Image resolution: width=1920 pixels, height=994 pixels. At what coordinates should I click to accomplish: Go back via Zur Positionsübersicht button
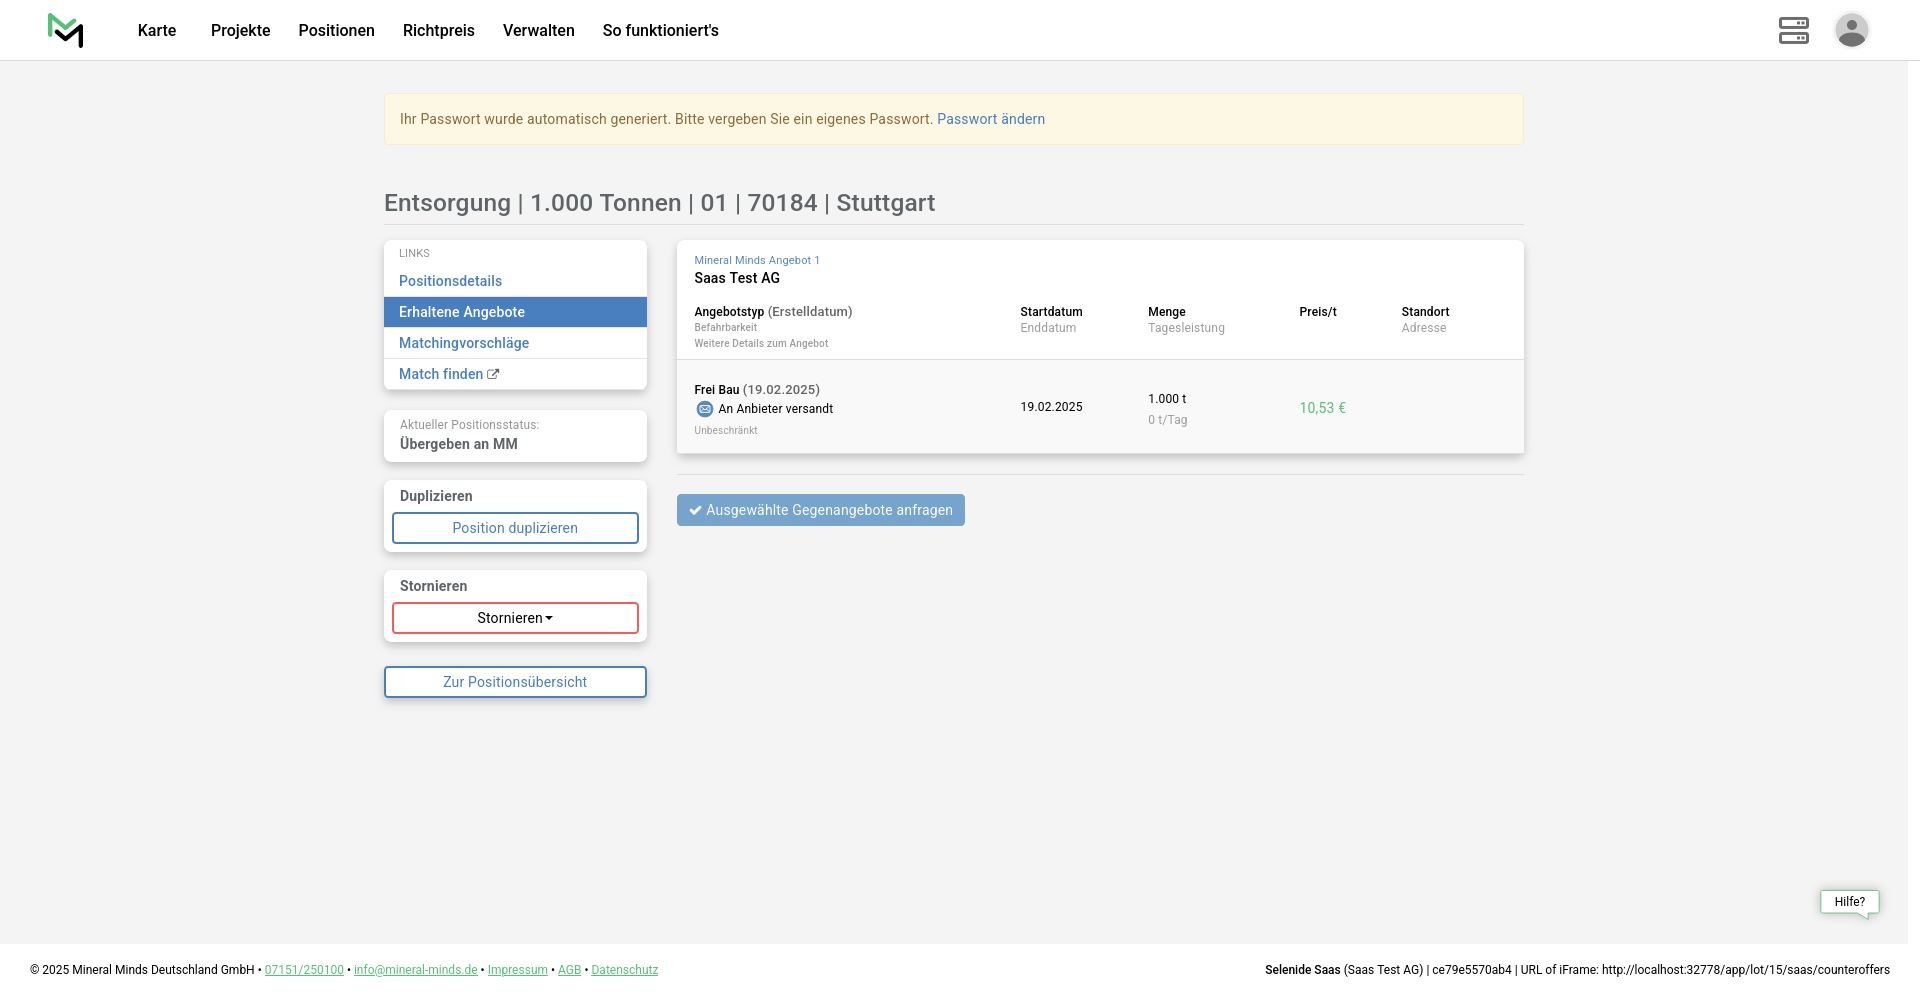(x=515, y=682)
